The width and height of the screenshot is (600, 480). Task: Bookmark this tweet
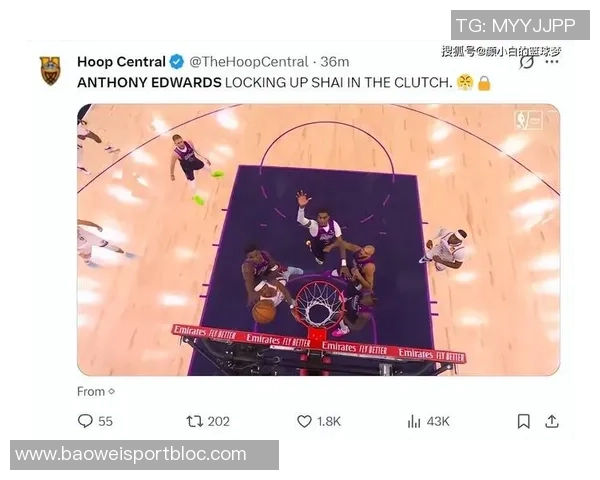point(523,421)
